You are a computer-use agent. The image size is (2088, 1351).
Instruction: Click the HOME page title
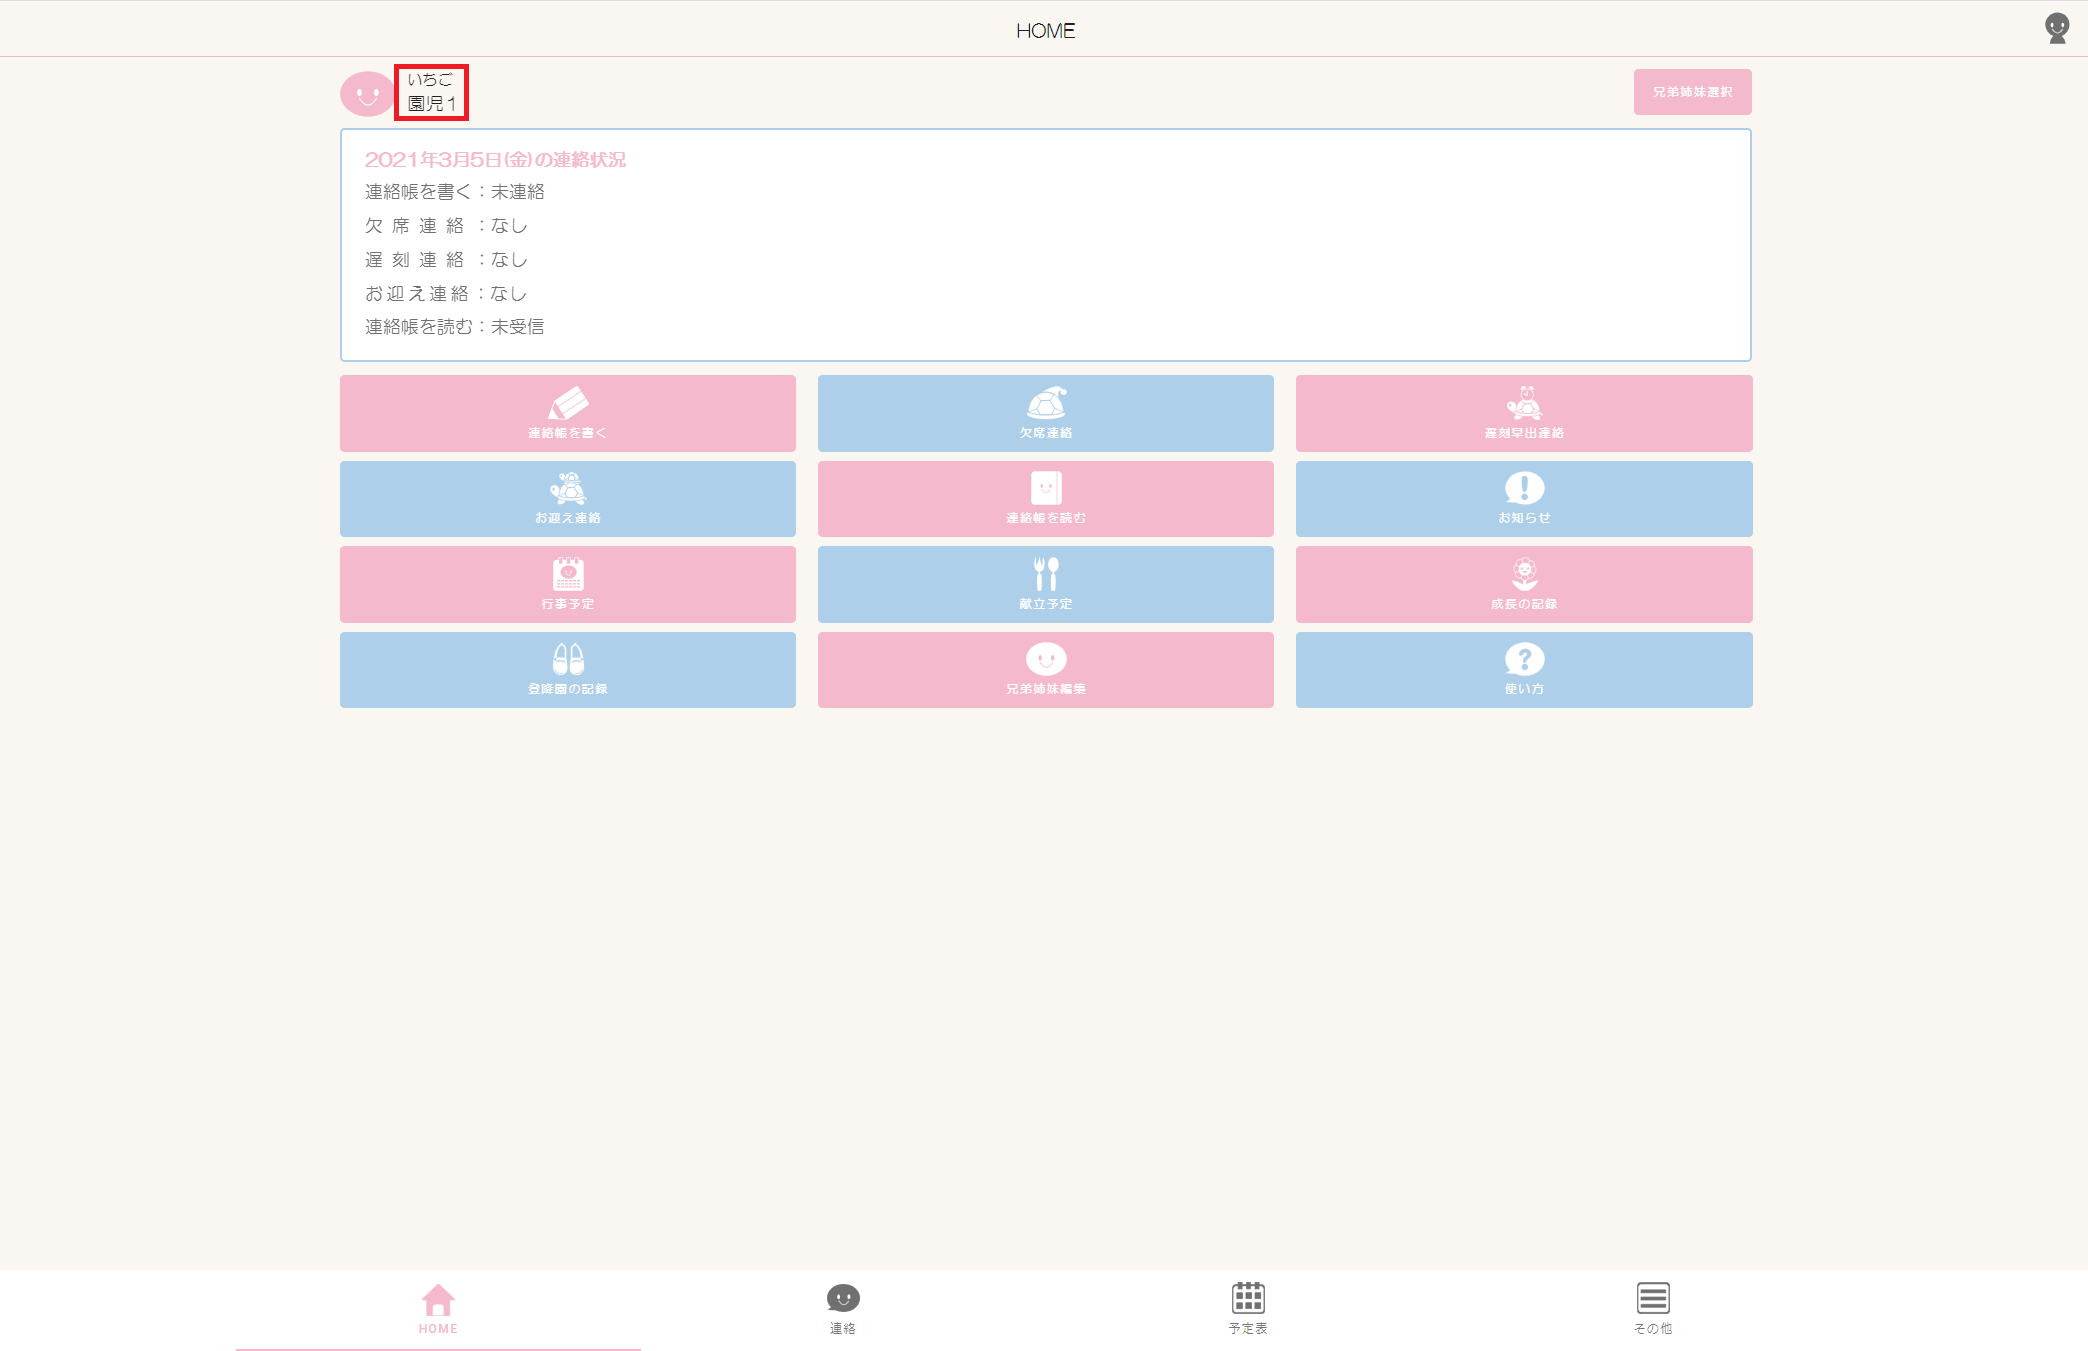(x=1045, y=31)
